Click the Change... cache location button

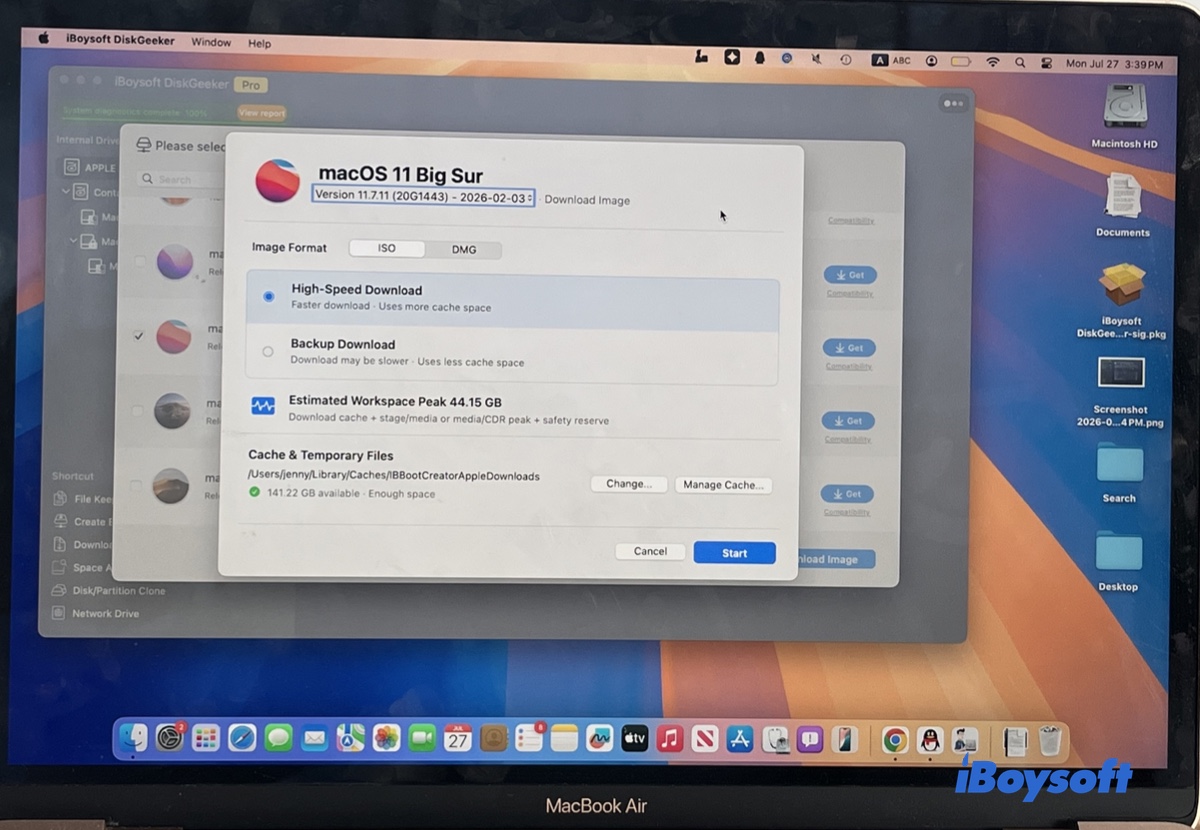[629, 484]
